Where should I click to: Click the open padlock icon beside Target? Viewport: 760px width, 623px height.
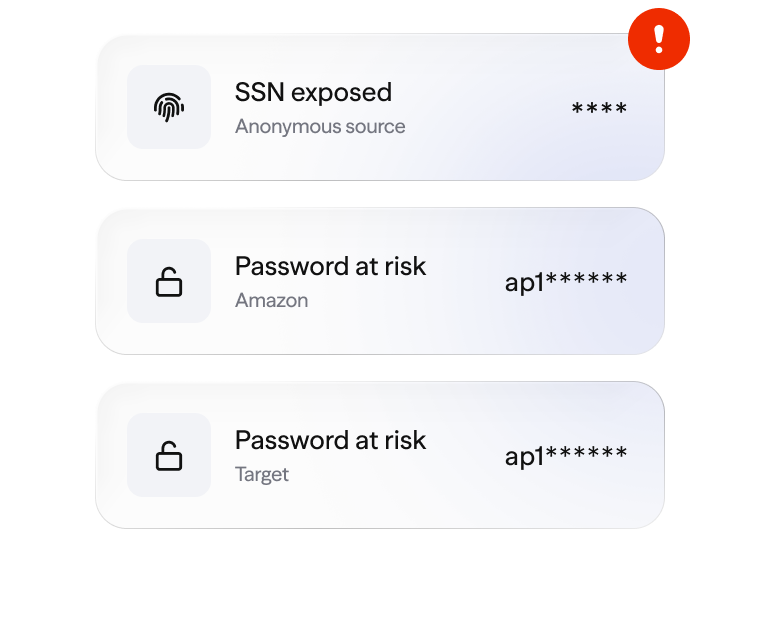pos(169,456)
